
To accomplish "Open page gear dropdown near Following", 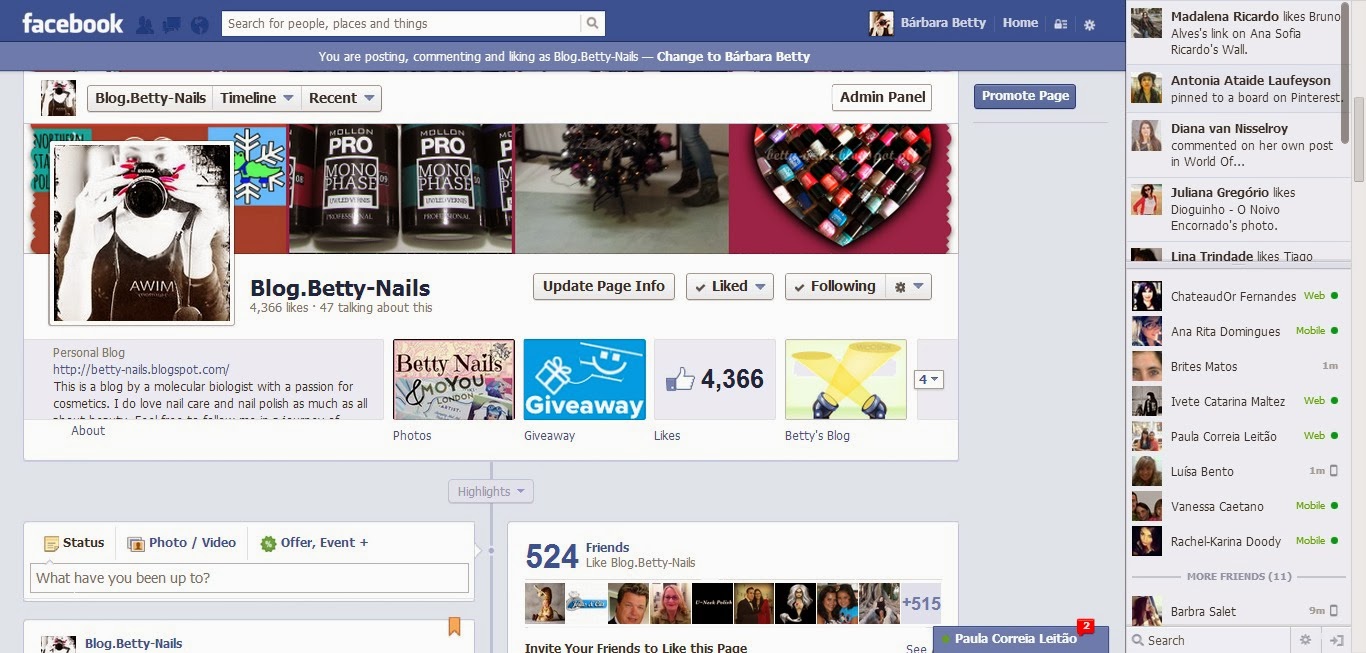I will (x=909, y=286).
